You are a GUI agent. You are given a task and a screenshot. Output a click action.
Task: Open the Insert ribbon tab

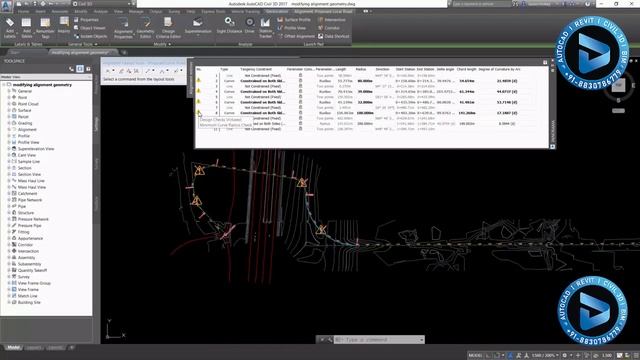point(40,11)
